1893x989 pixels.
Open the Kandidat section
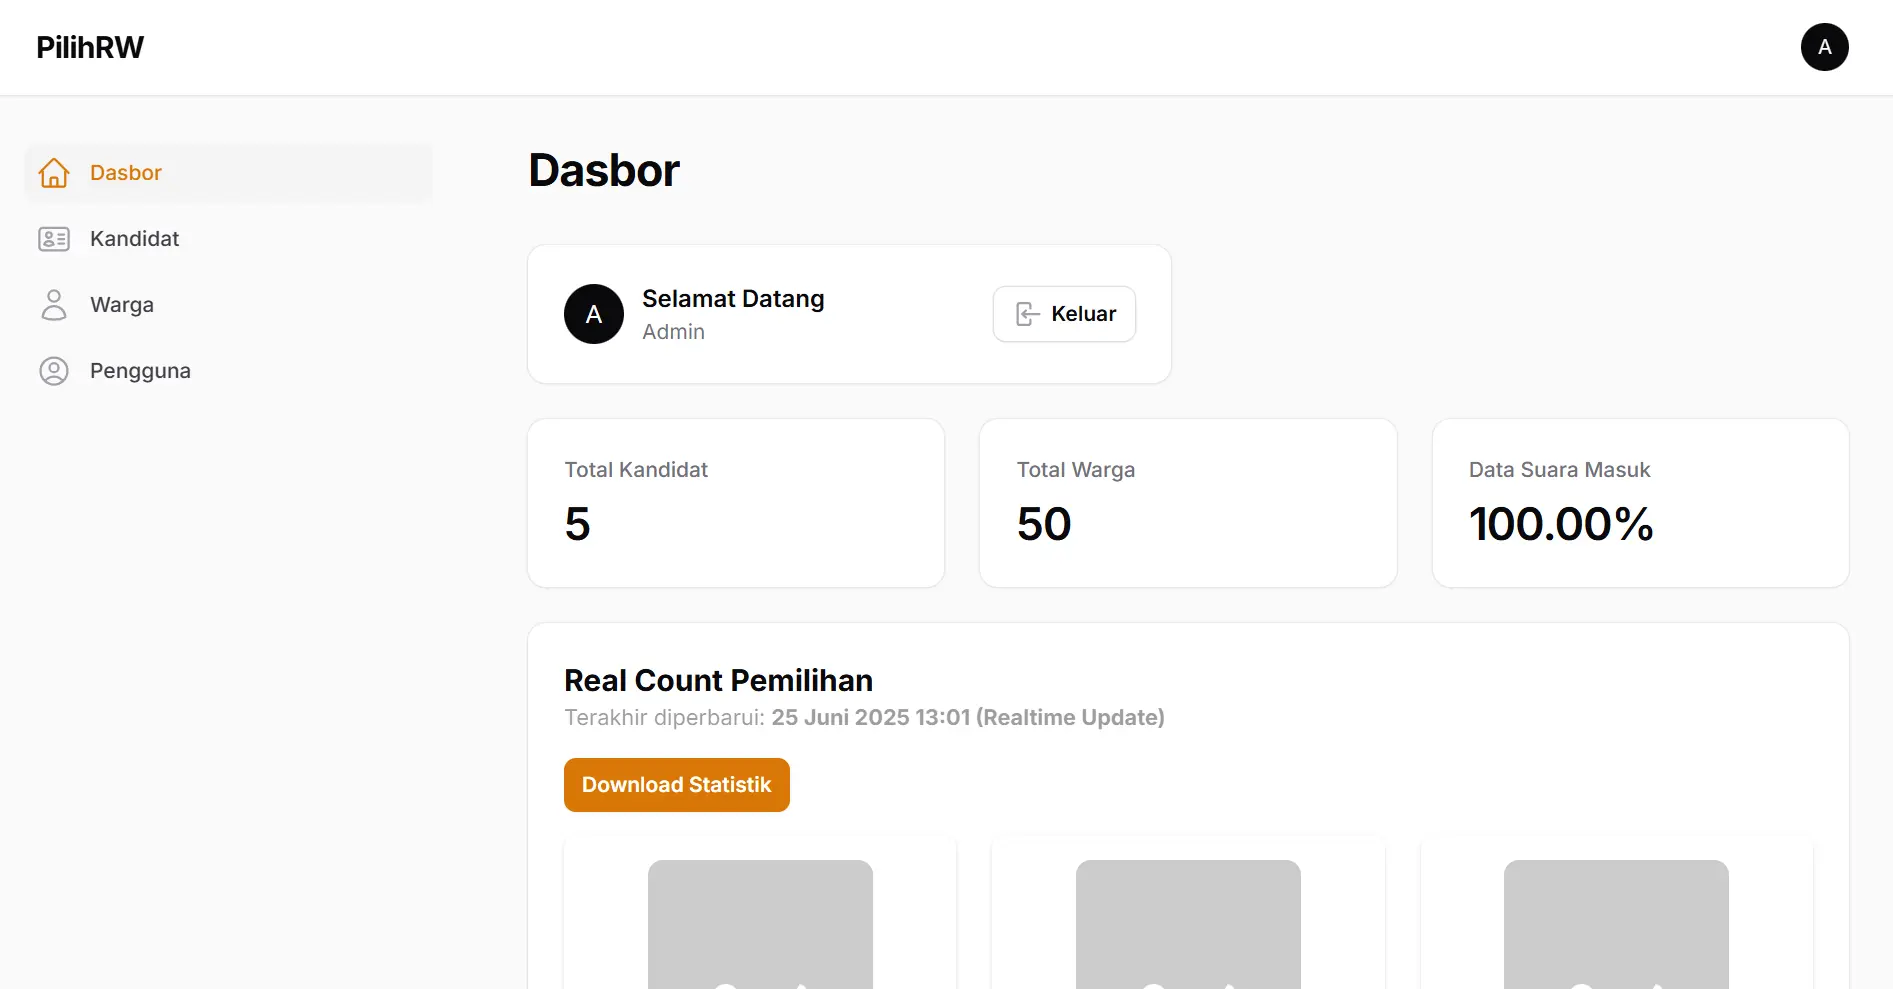(x=134, y=238)
